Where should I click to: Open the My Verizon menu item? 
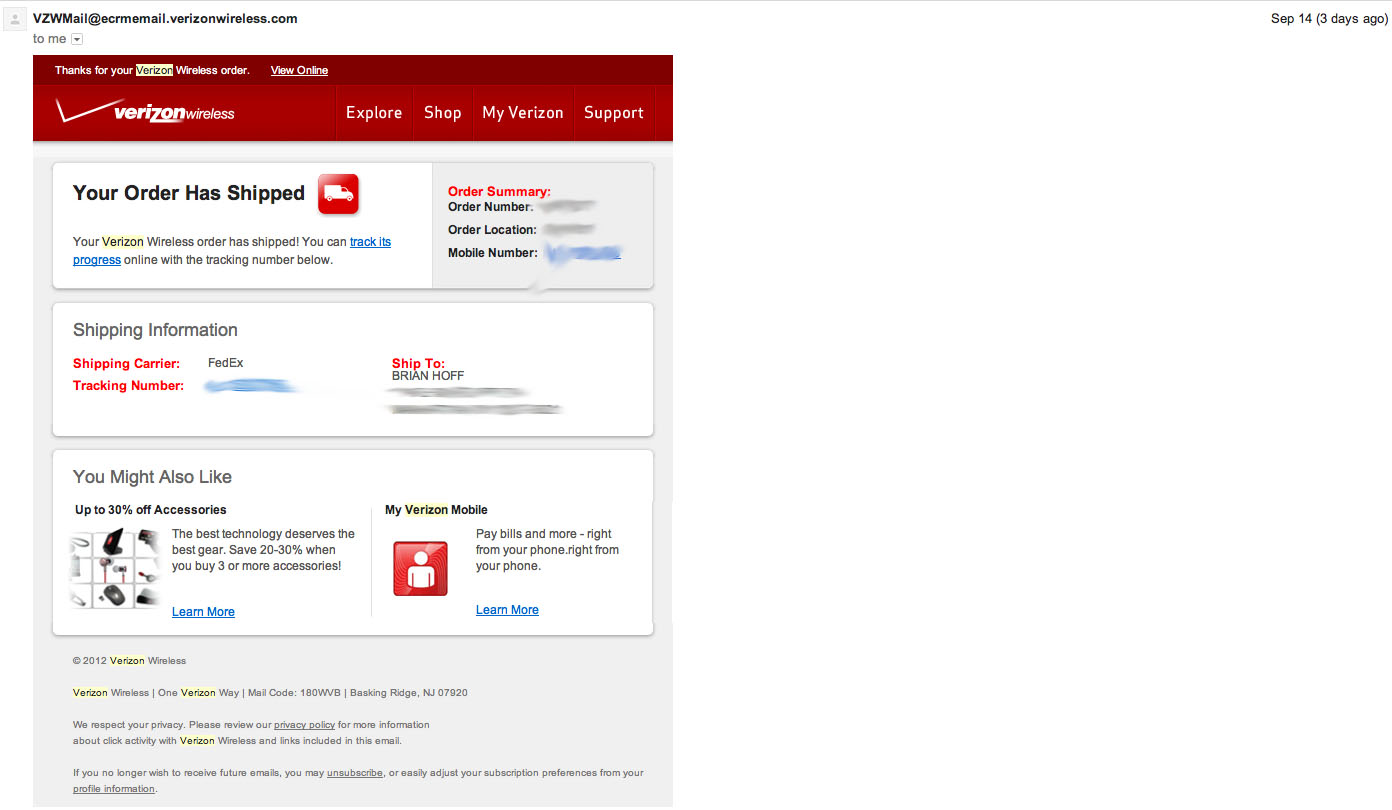[x=523, y=113]
